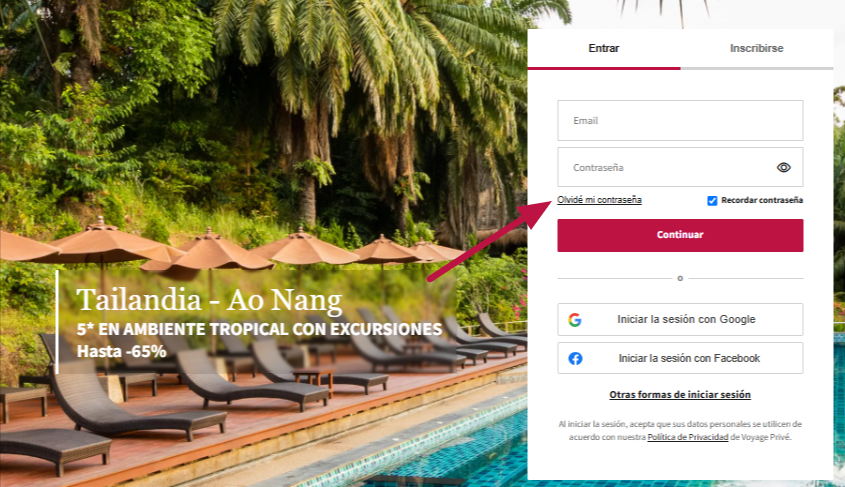Screen dimensions: 845x487
Task: Choose Iniciar la sesión con Google
Action: (680, 319)
